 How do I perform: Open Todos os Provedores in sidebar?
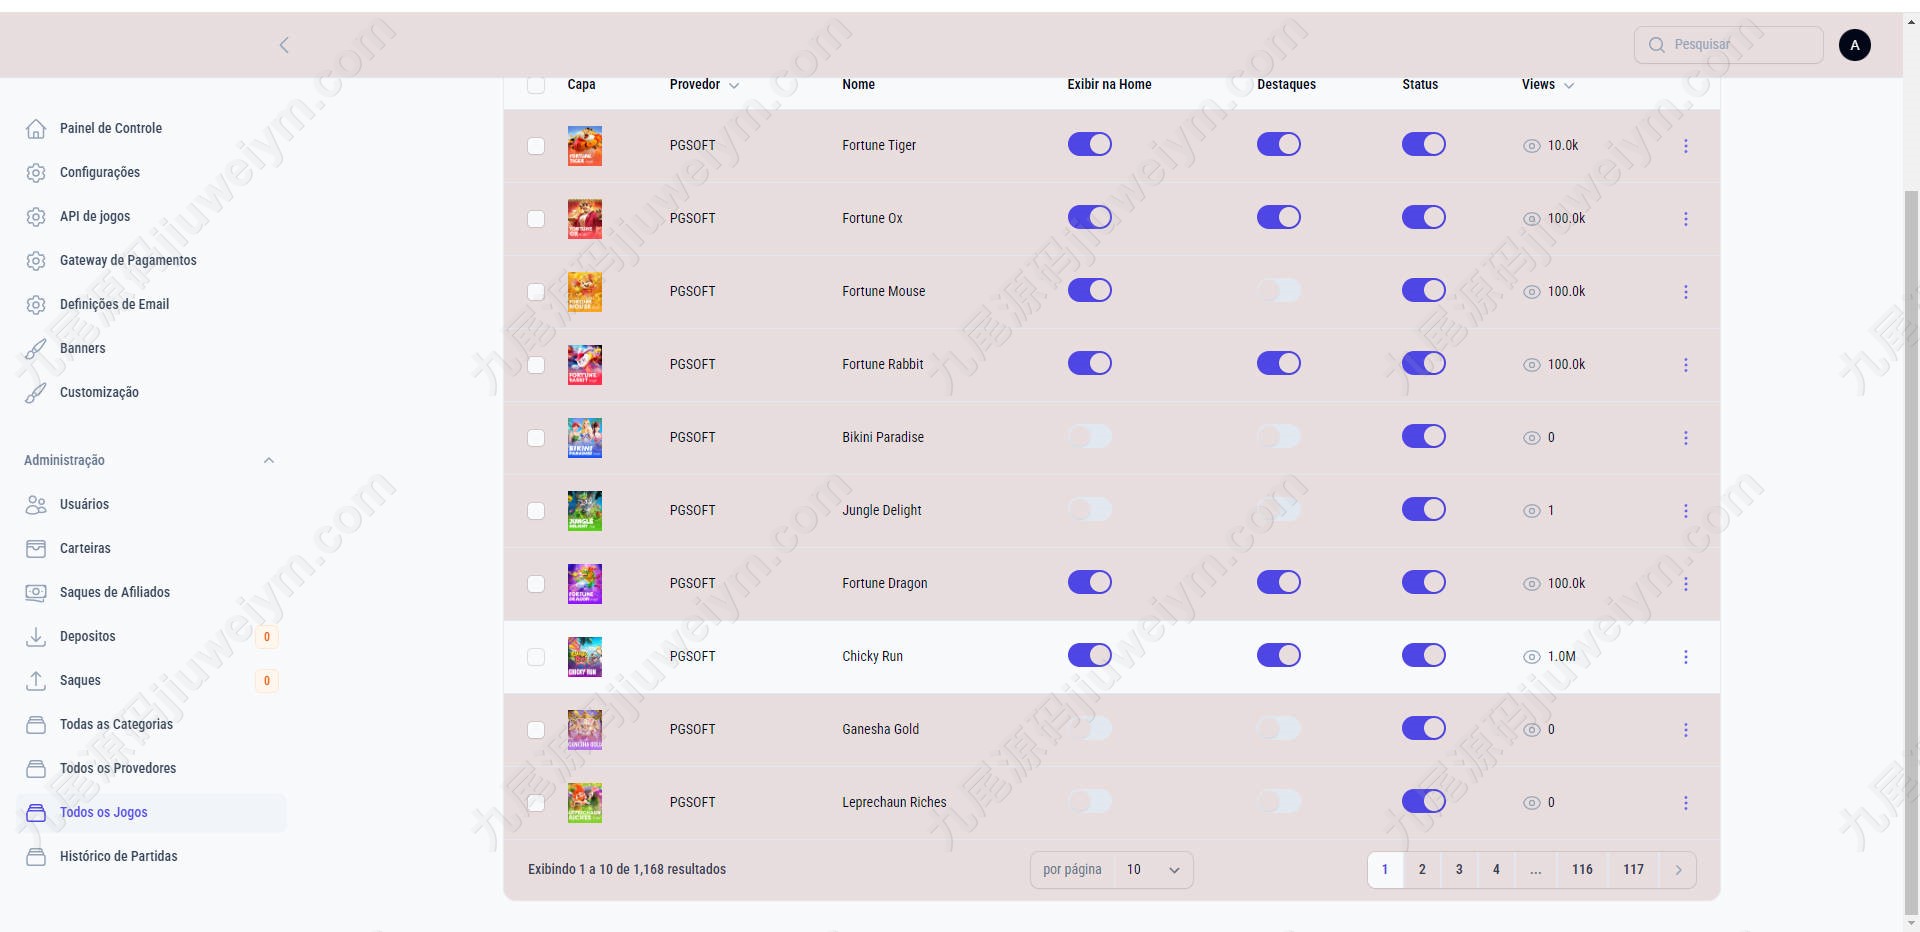coord(118,768)
